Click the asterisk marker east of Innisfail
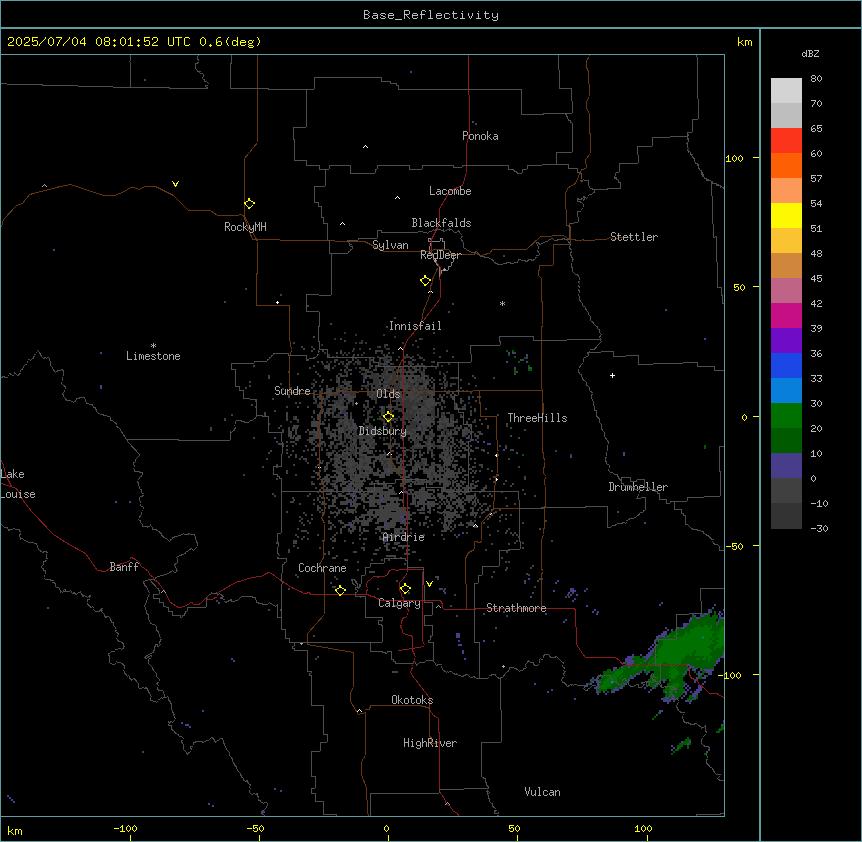Viewport: 862px width, 842px height. [x=502, y=303]
